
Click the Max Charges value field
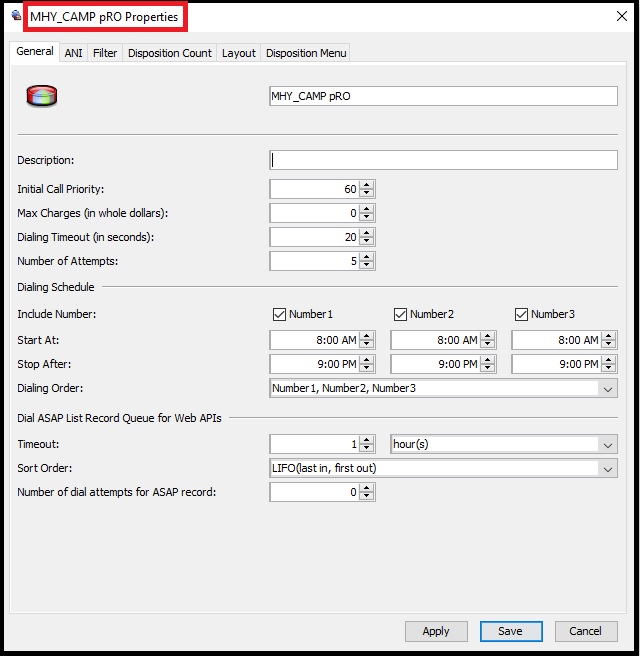coord(314,213)
